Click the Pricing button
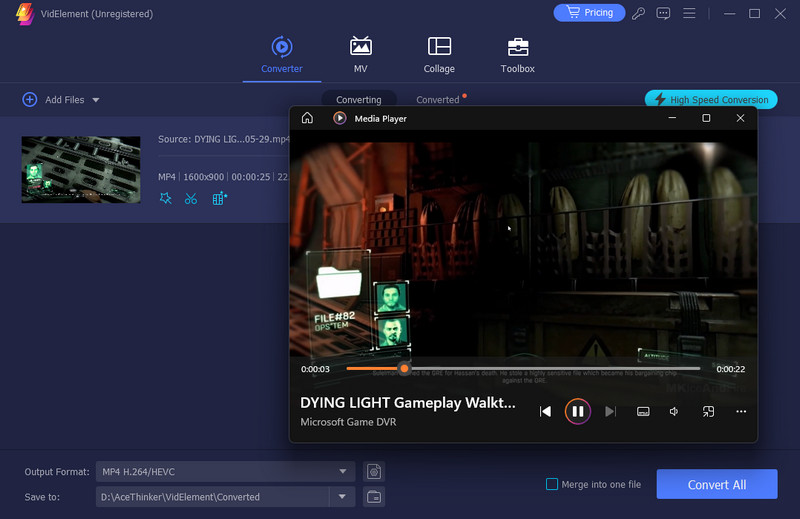The width and height of the screenshot is (800, 519). point(589,13)
